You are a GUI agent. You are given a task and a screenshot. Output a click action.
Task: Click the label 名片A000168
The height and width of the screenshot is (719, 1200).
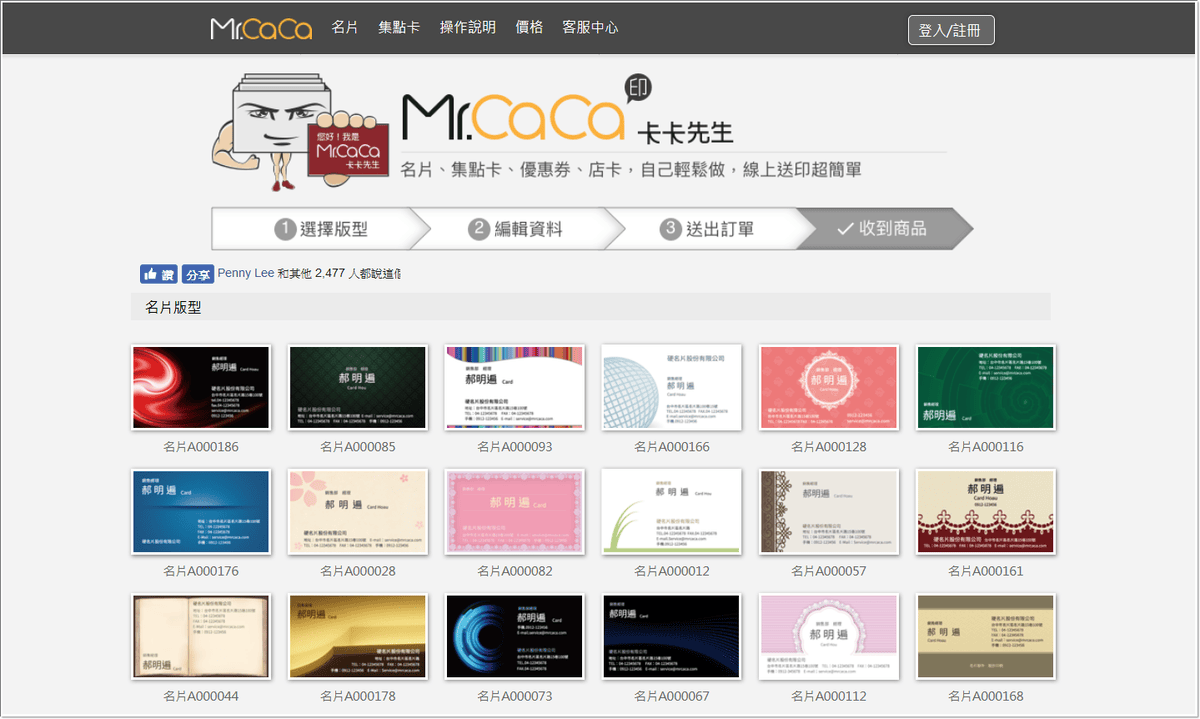pos(986,697)
